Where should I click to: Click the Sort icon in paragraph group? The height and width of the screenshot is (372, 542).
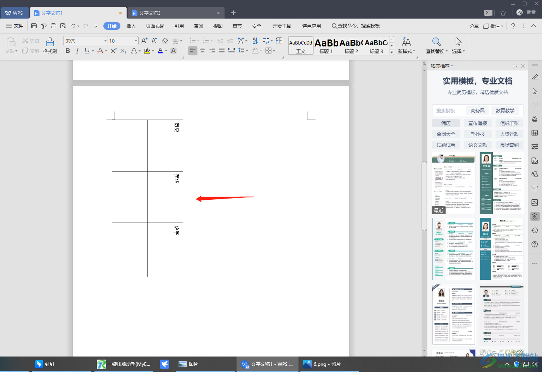tap(255, 41)
